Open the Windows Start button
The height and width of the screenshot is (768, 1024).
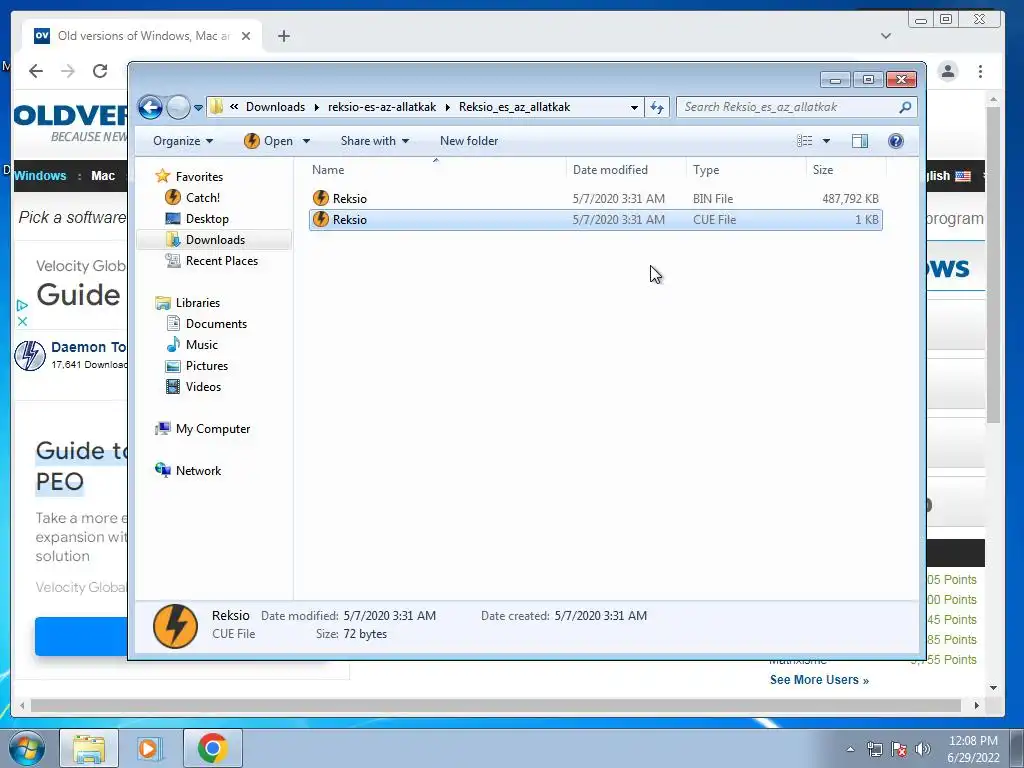(x=27, y=748)
